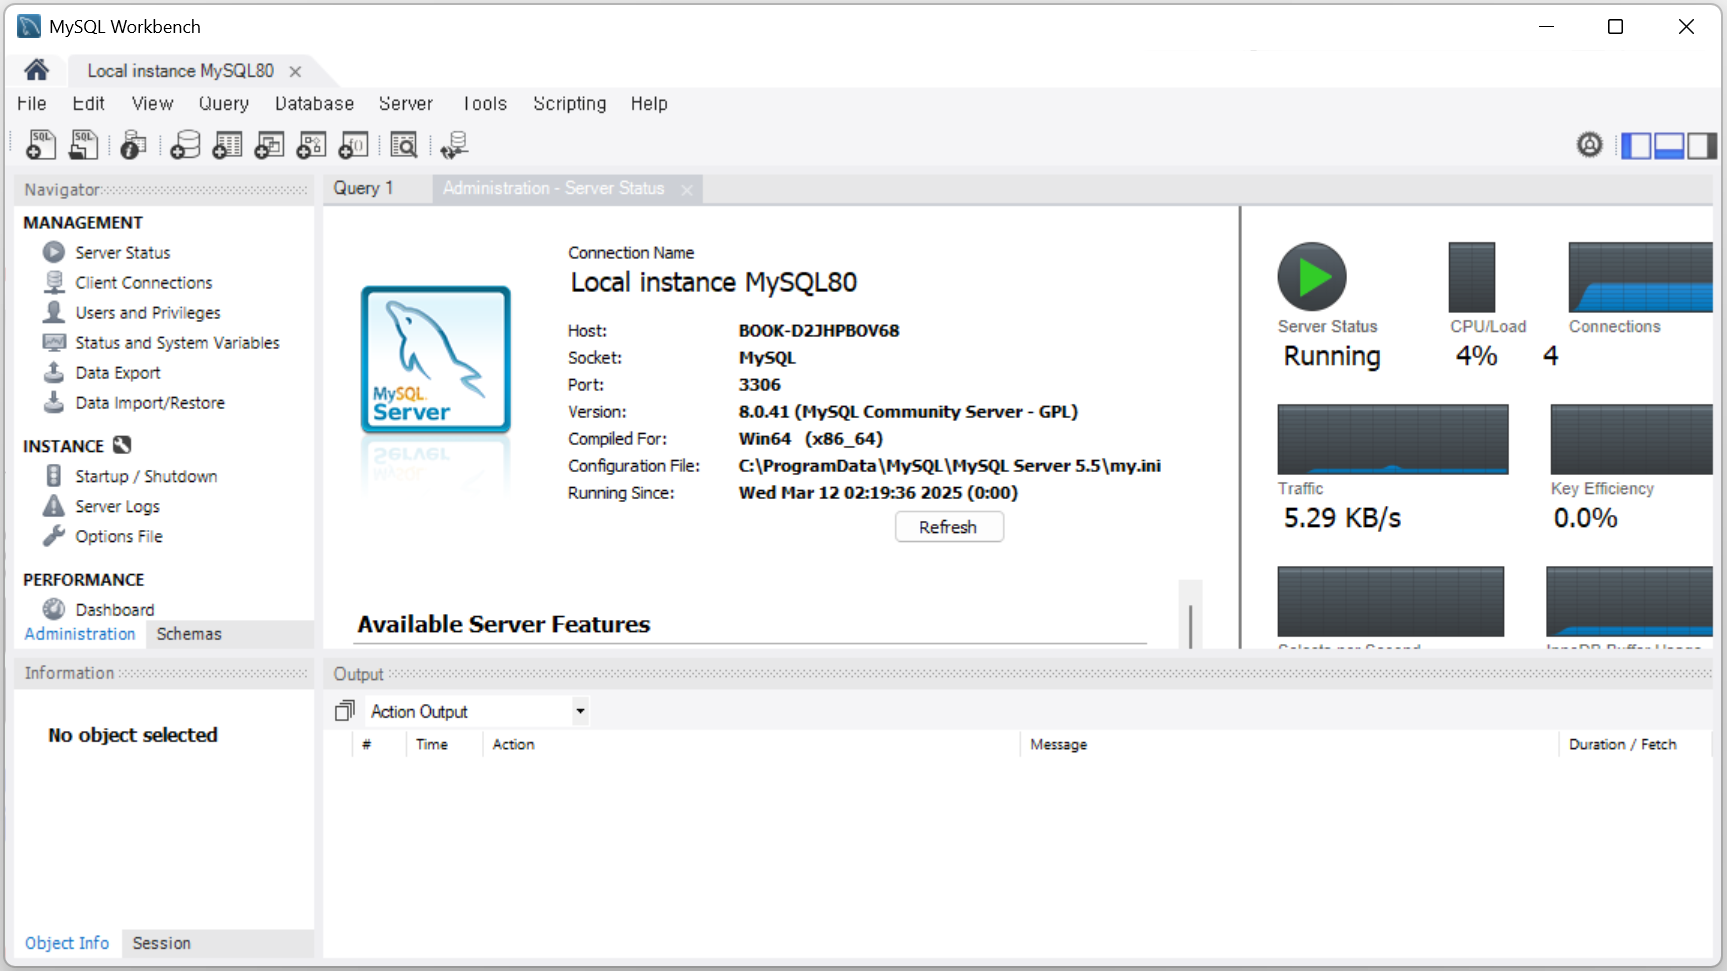The width and height of the screenshot is (1727, 971).
Task: Click the Startup / Shutdown icon
Action: (x=54, y=476)
